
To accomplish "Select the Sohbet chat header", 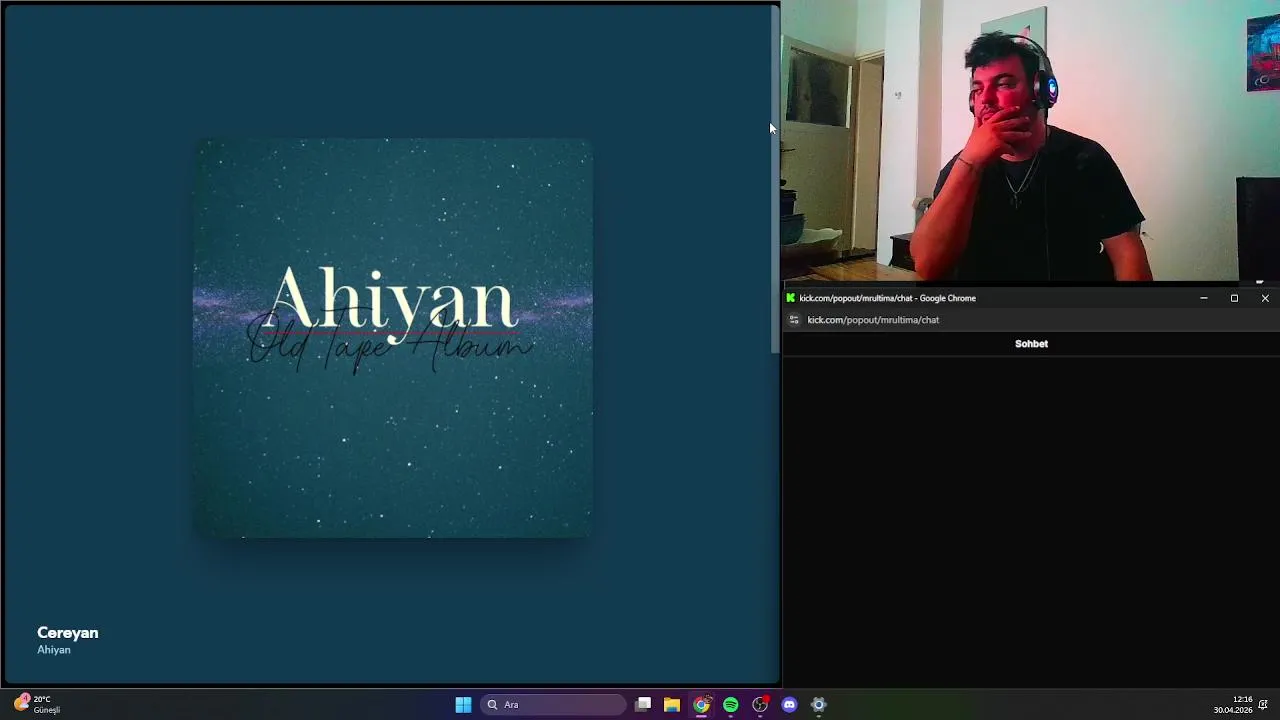I will tap(1031, 344).
